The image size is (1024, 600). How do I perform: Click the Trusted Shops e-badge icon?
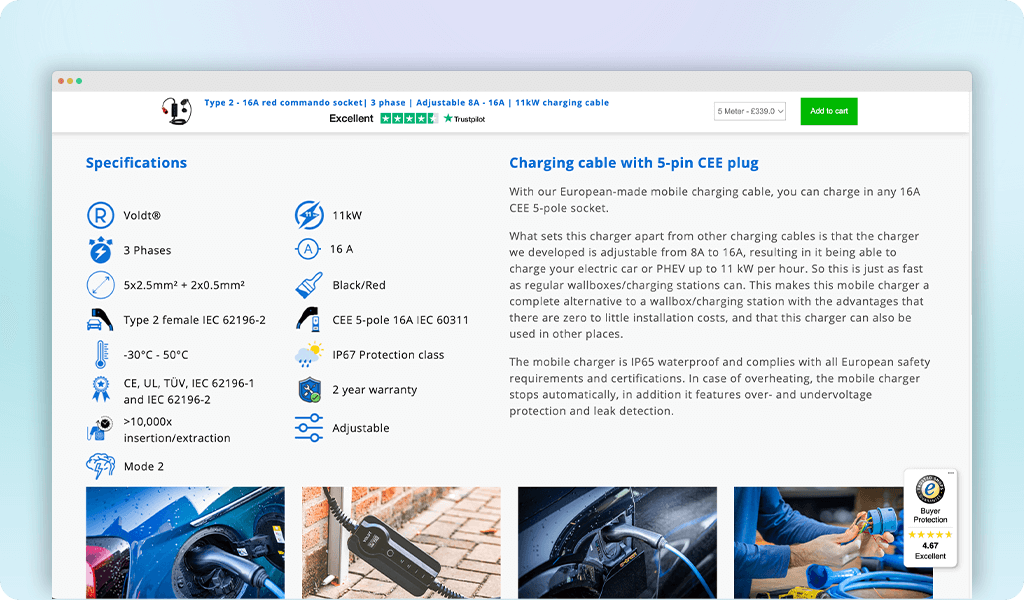[930, 489]
